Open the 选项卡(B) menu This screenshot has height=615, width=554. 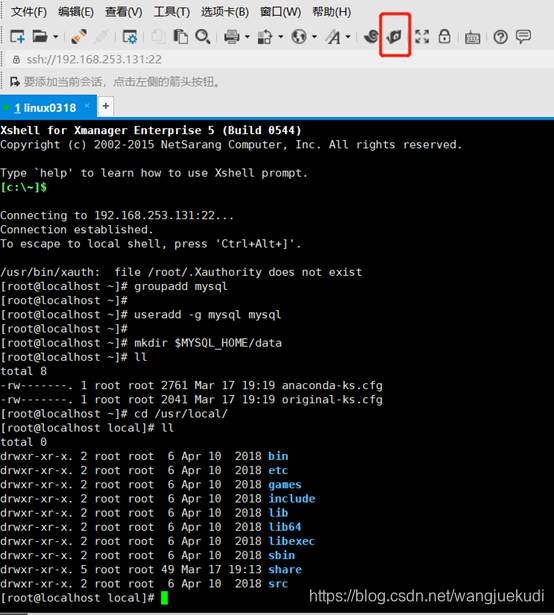pos(225,12)
